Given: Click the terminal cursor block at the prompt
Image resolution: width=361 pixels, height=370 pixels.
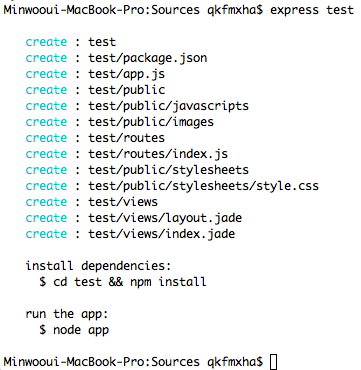Looking at the screenshot, I should [273, 362].
